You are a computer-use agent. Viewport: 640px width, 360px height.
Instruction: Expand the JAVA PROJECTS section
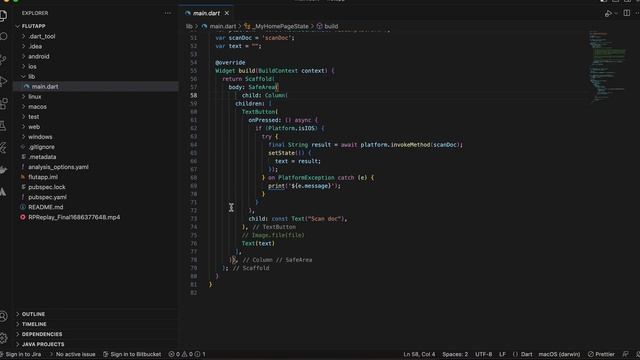click(43, 344)
